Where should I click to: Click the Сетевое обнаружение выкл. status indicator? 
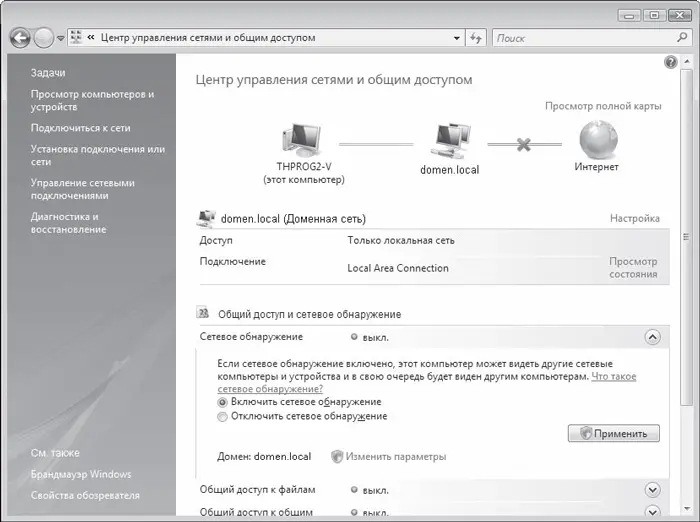point(354,337)
